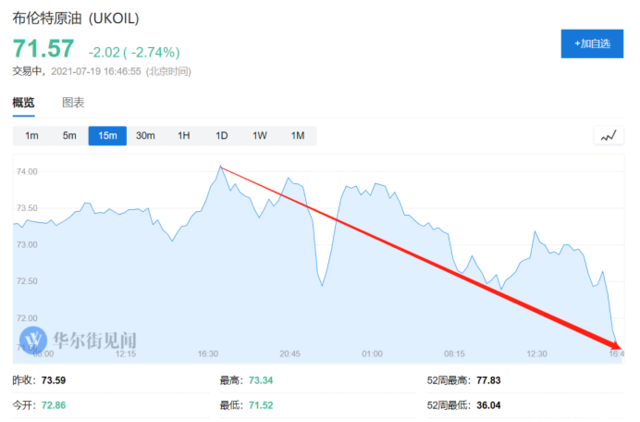Switch to the 概览 tab
The height and width of the screenshot is (422, 640).
coord(24,102)
